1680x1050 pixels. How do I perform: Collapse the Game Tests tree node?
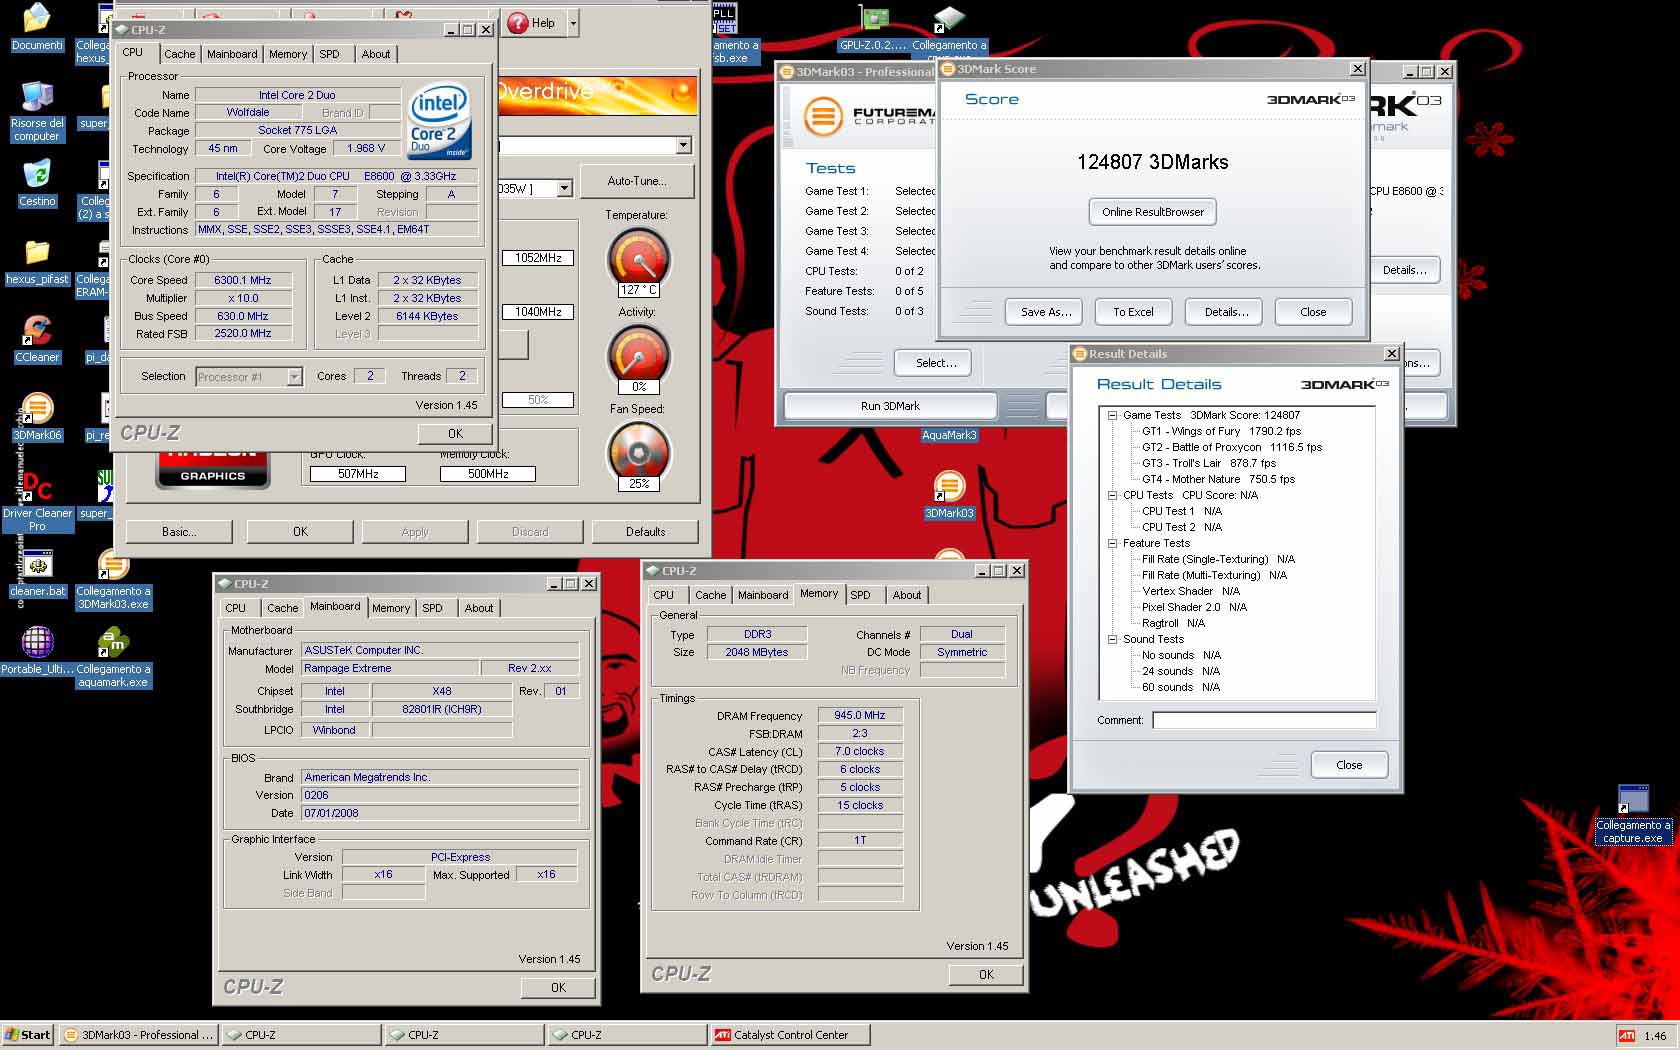(1112, 415)
